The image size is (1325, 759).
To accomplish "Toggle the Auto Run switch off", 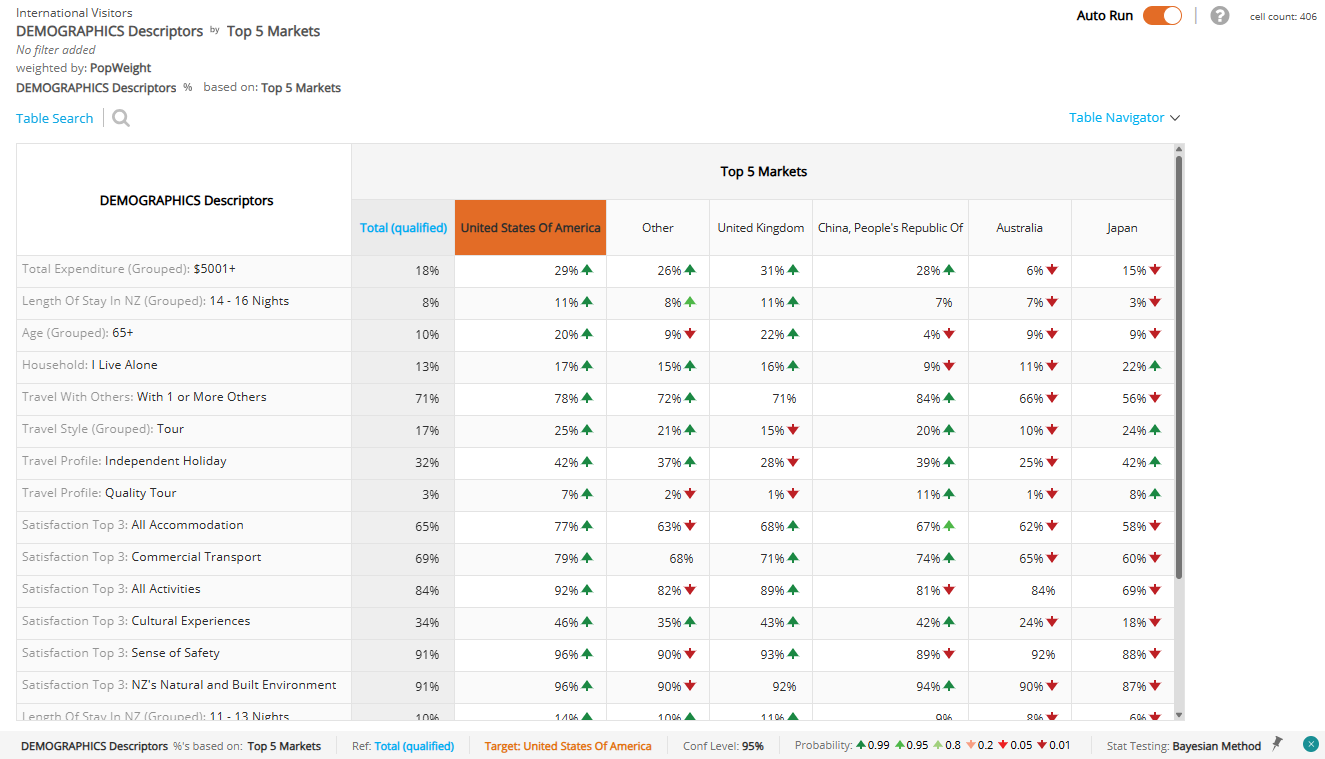I will coord(1163,15).
